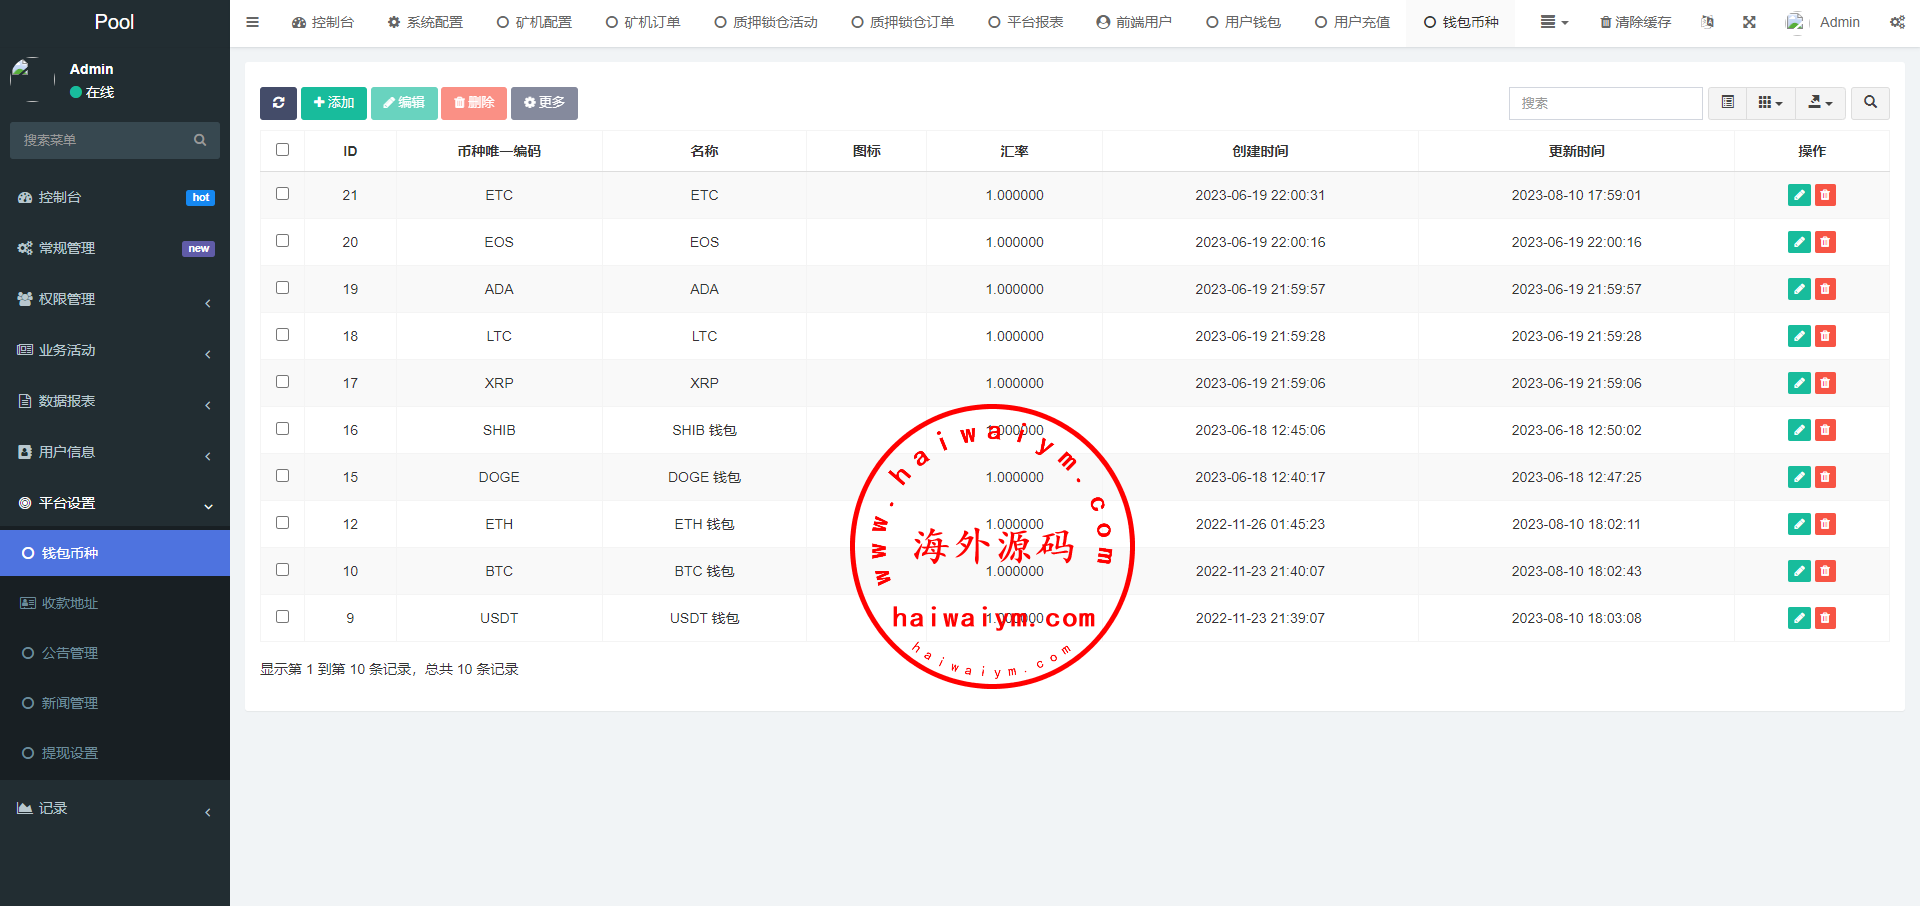Open 收款地址 in the sidebar
This screenshot has height=906, width=1920.
tap(70, 603)
